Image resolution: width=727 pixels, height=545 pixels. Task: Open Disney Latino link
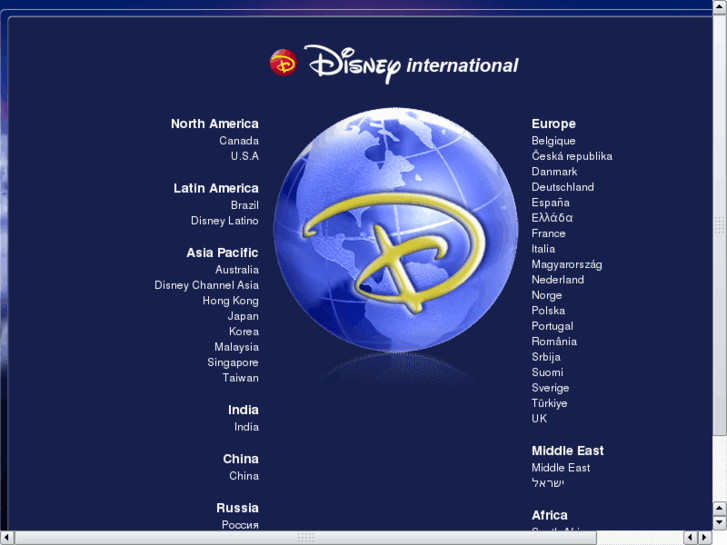click(x=224, y=220)
